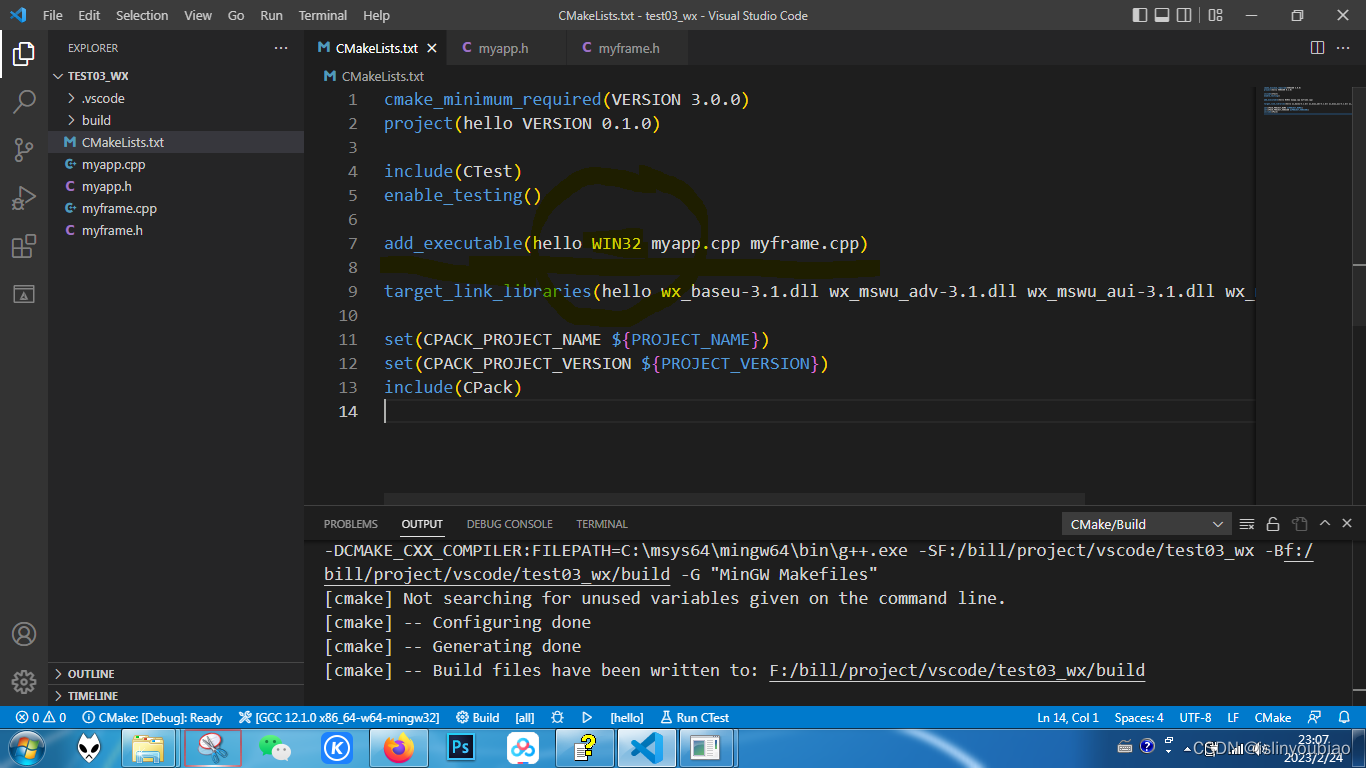Expand the OUTLINE section

[90, 673]
